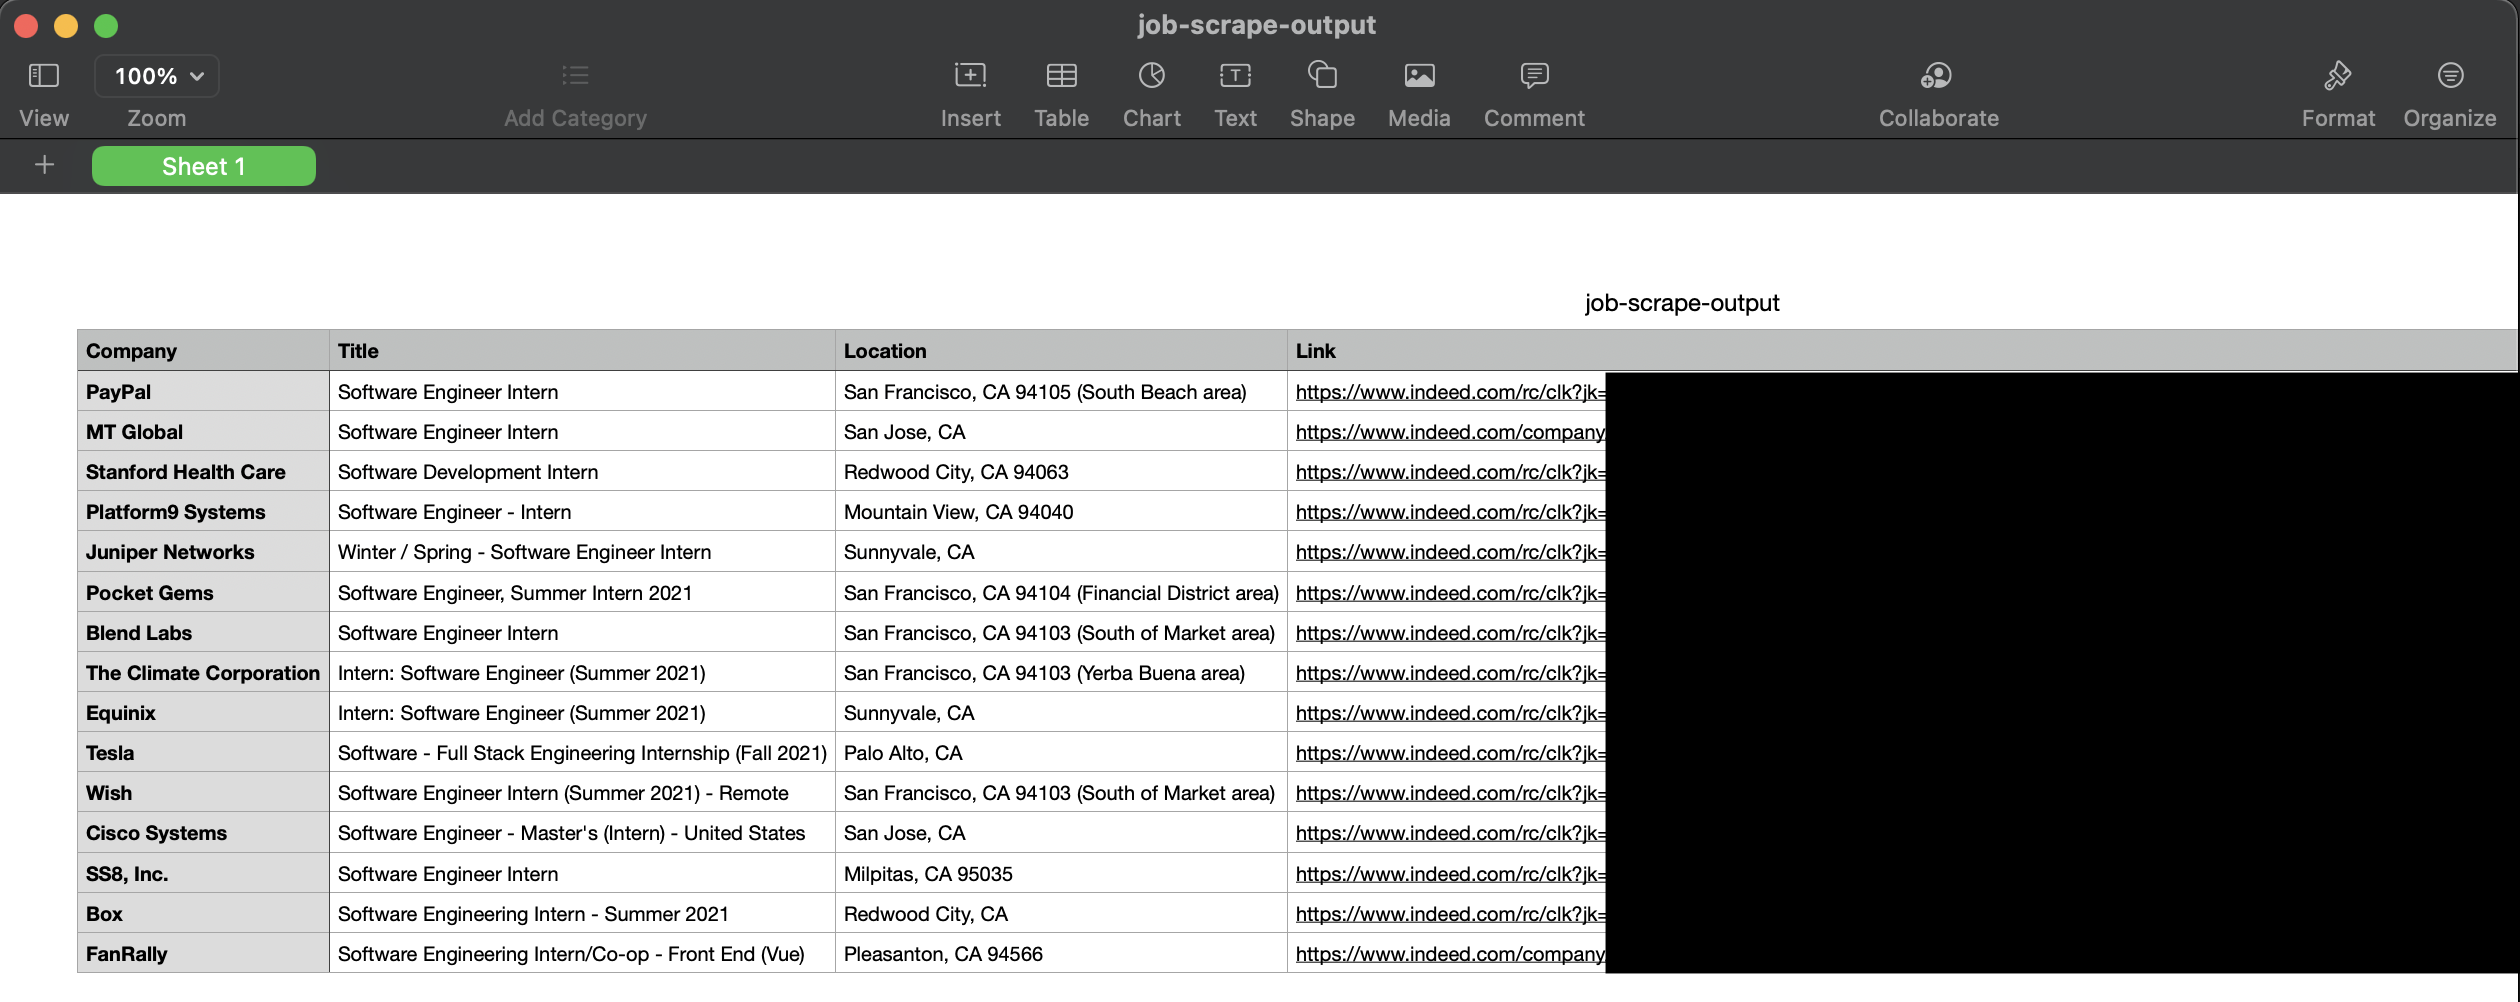Image resolution: width=2520 pixels, height=1002 pixels.
Task: Select FanRally's Front End (Vue) title cell
Action: (582, 954)
